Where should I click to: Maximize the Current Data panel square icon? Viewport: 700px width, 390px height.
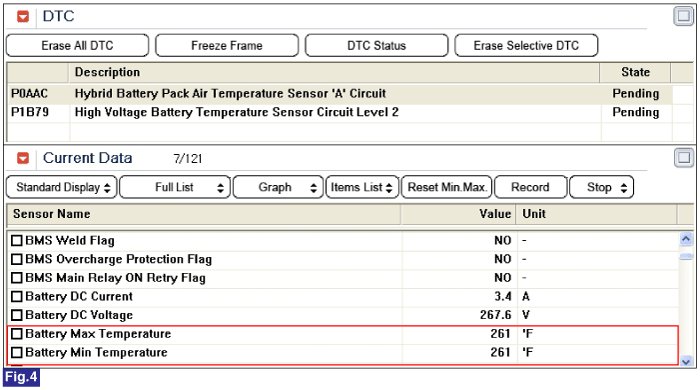[684, 158]
